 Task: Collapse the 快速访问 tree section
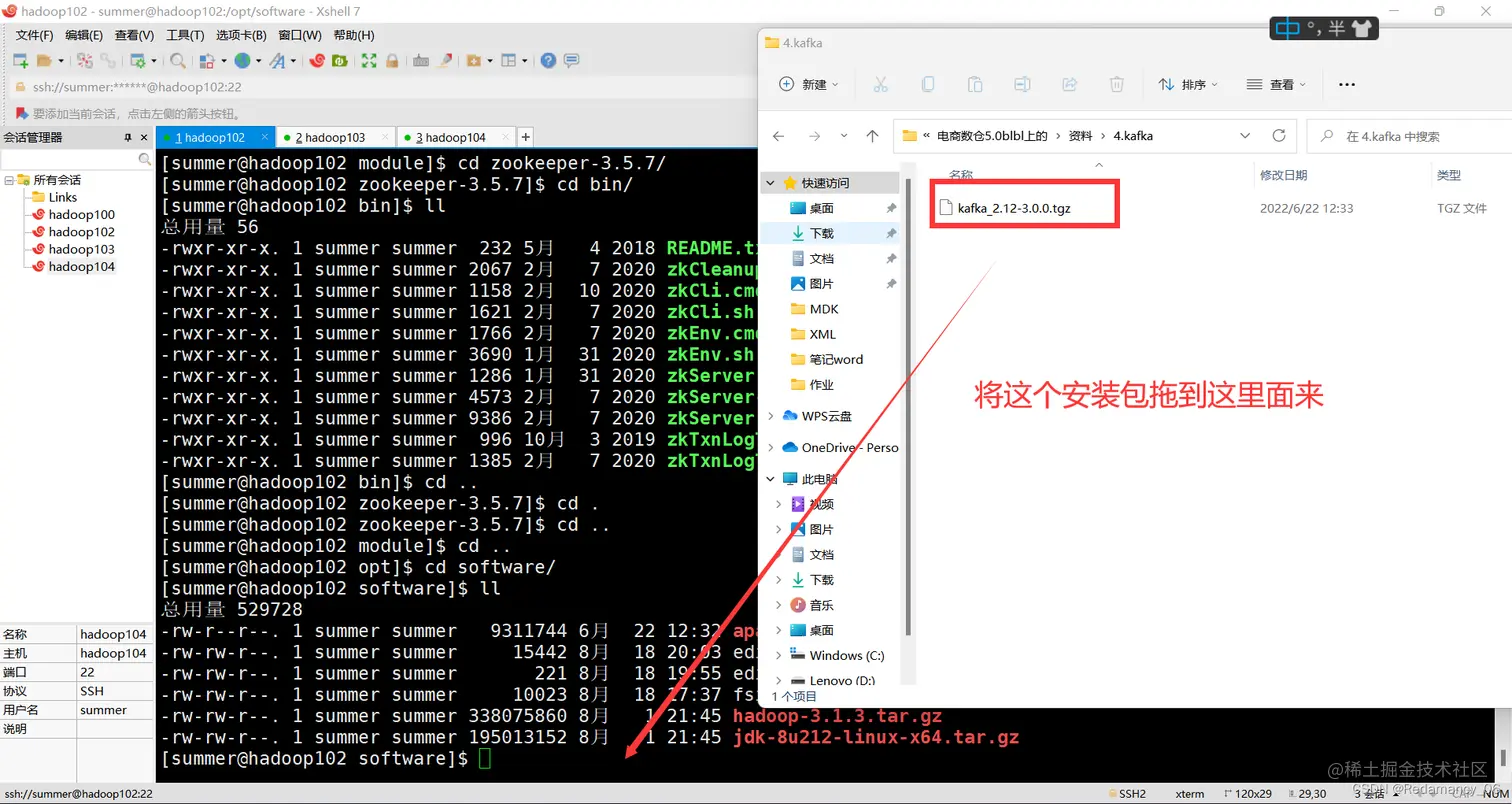(770, 183)
